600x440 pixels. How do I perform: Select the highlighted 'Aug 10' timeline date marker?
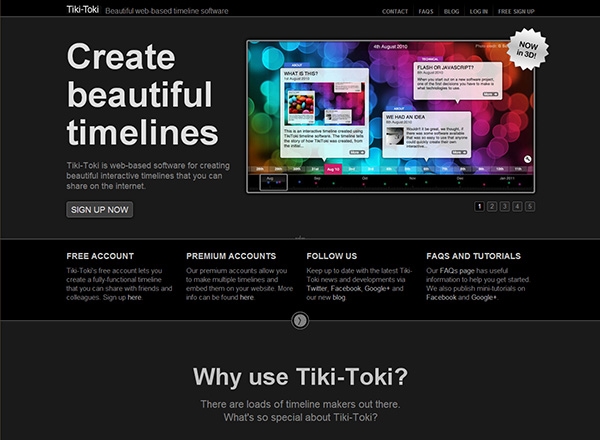click(x=332, y=169)
